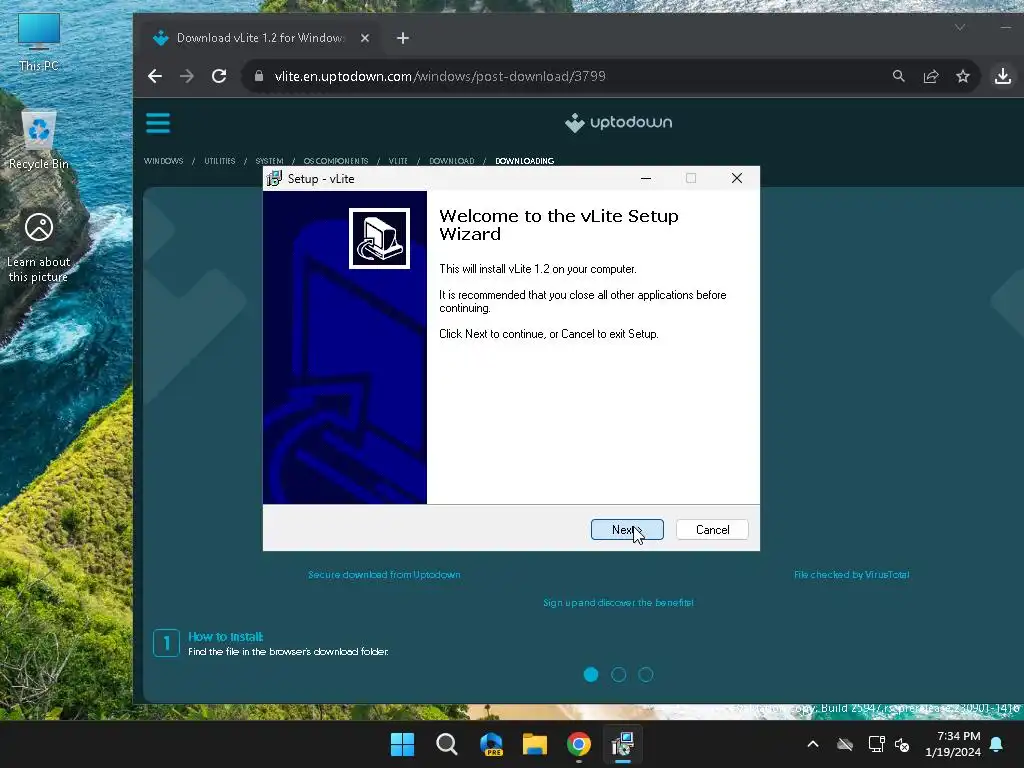Screen dimensions: 1024x768
Task: Click the vLite setup taskbar icon
Action: point(623,744)
